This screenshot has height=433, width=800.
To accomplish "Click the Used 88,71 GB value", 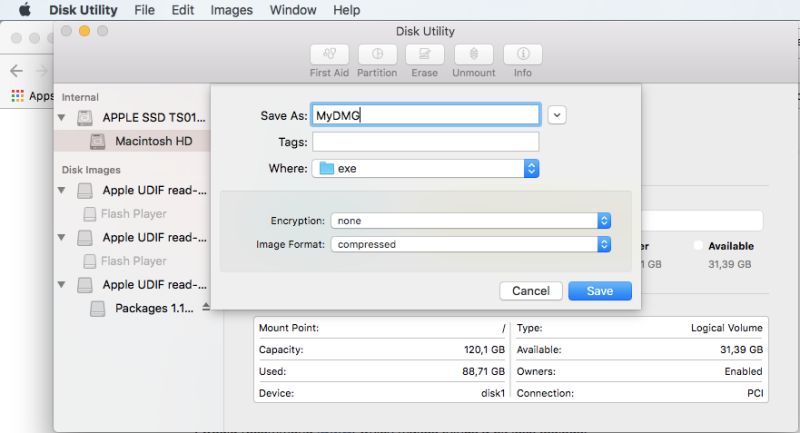I will click(x=483, y=372).
